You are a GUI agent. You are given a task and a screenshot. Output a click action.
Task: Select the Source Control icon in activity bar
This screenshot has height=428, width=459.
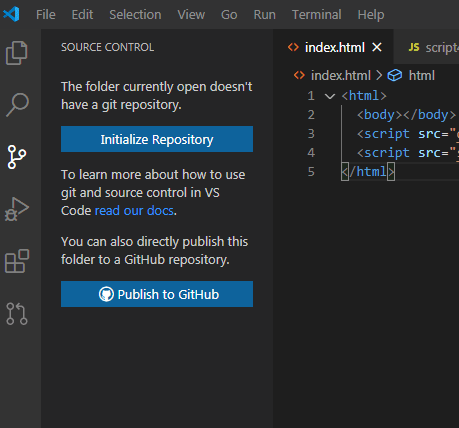pos(17,157)
